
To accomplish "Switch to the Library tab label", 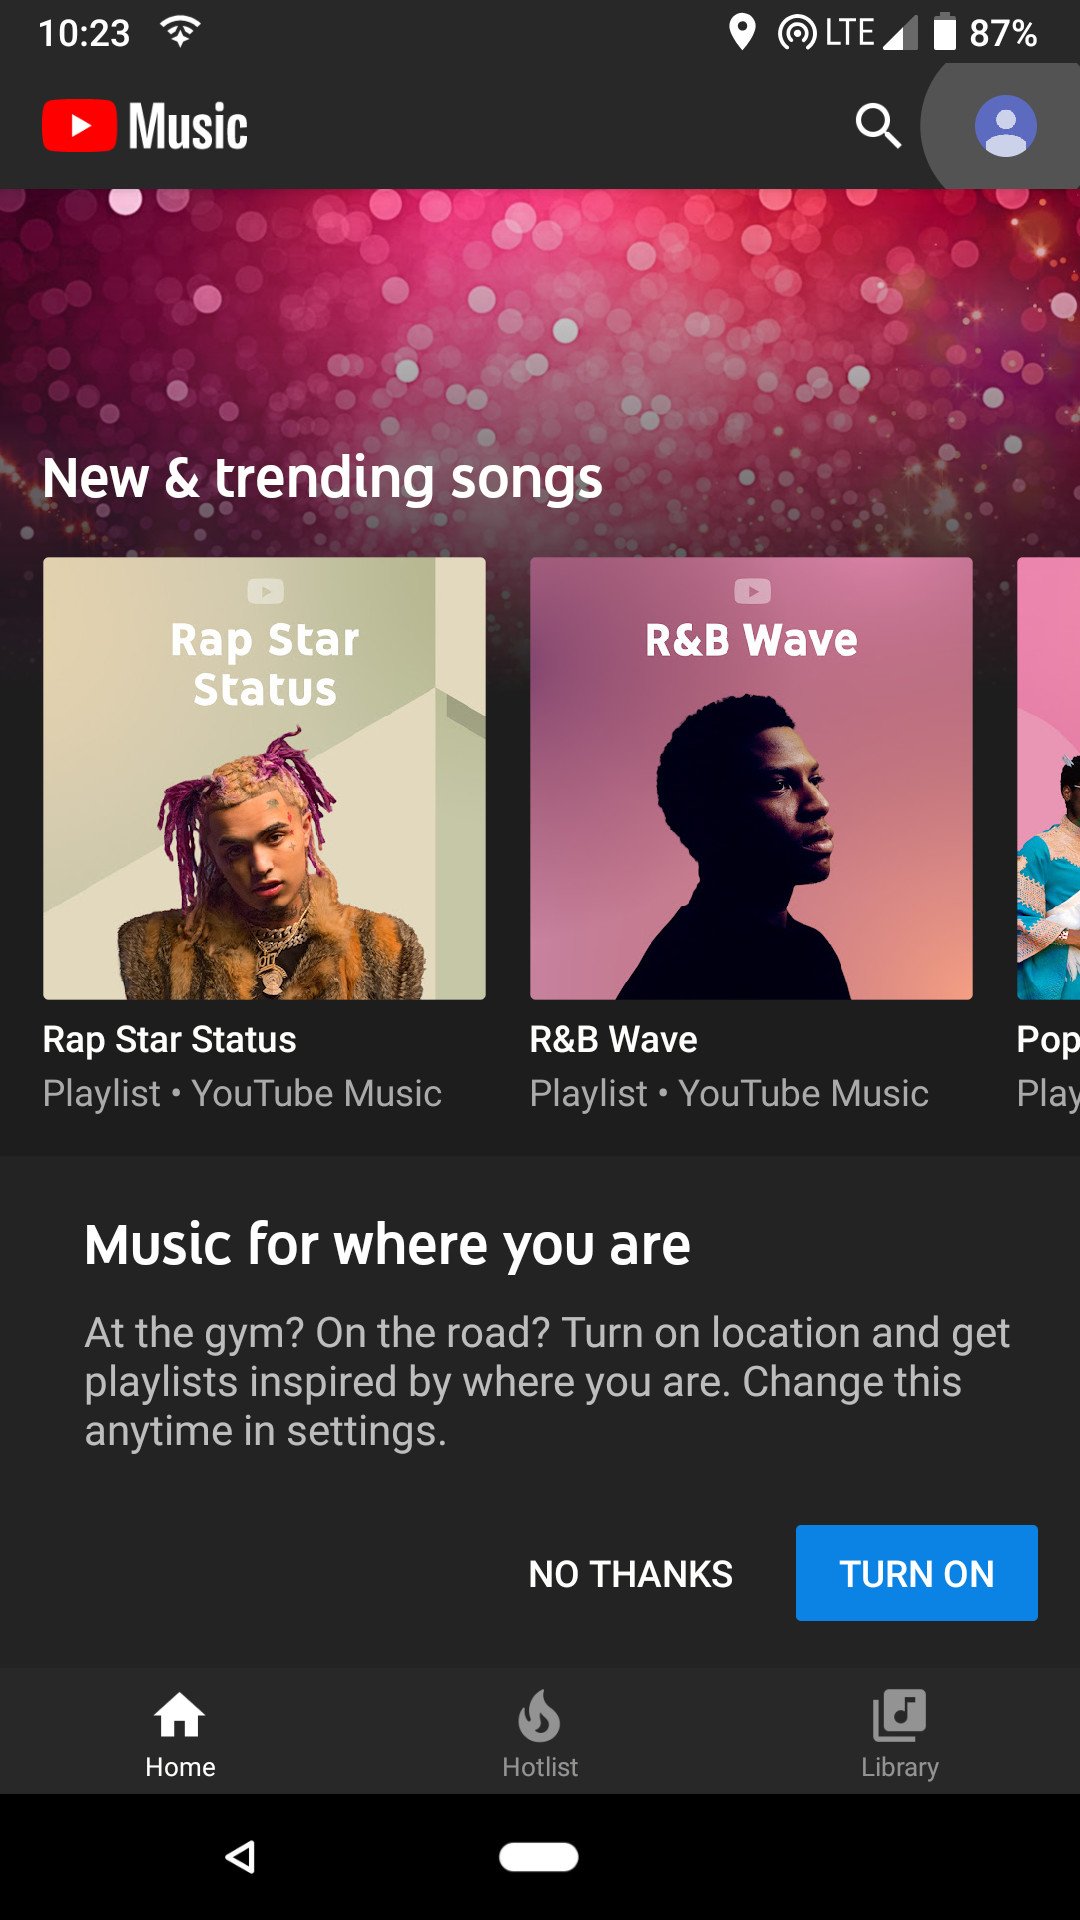I will [x=900, y=1767].
